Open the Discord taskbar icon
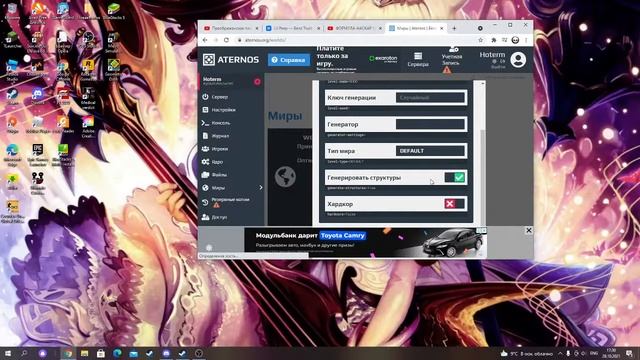This screenshot has height=360, width=640. pos(166,353)
